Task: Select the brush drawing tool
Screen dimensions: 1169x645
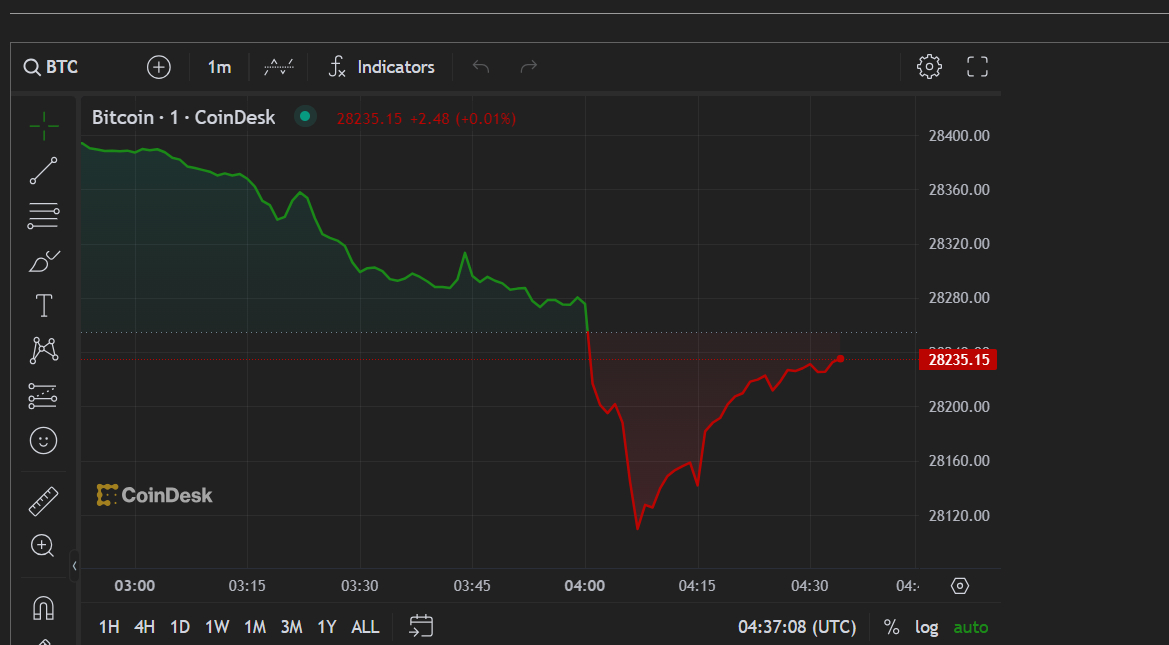Action: [44, 262]
